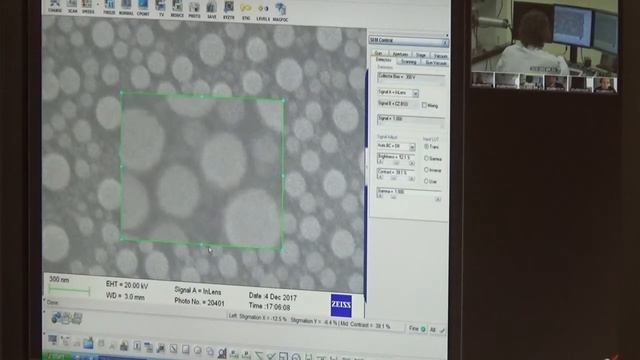Click the Time :17:06:08 text

click(x=269, y=307)
